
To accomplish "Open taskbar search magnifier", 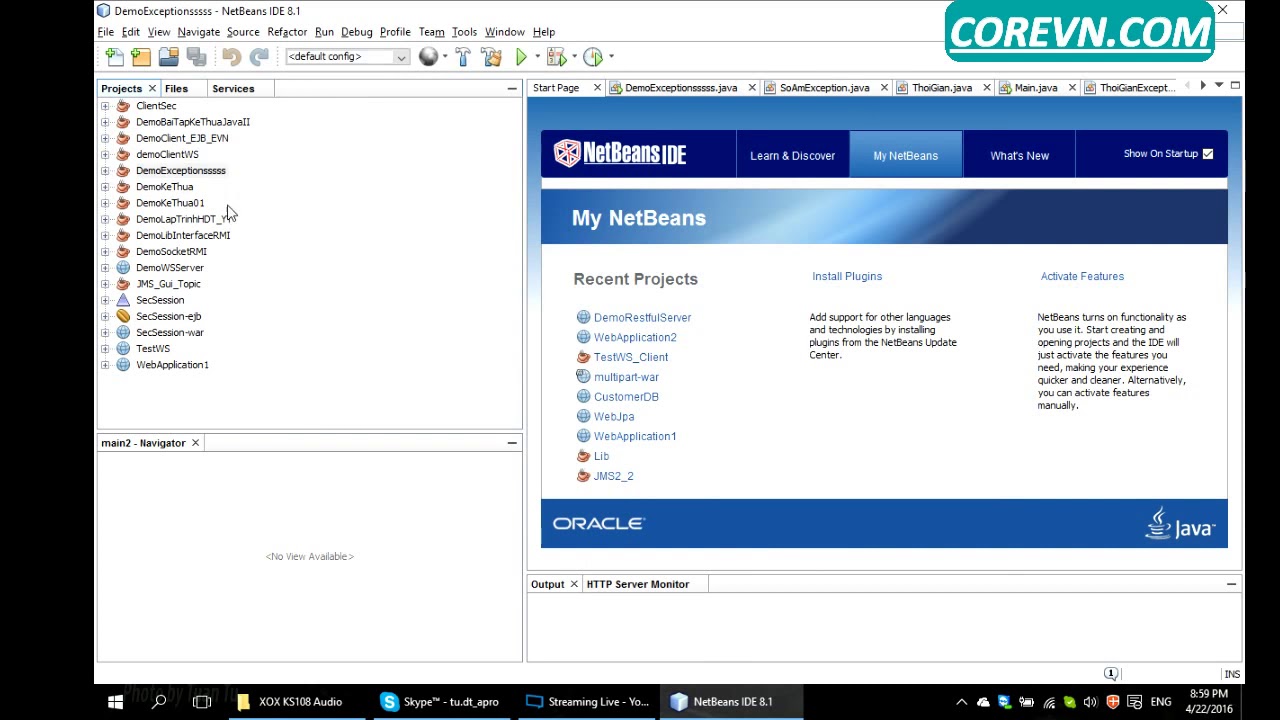I will (159, 702).
